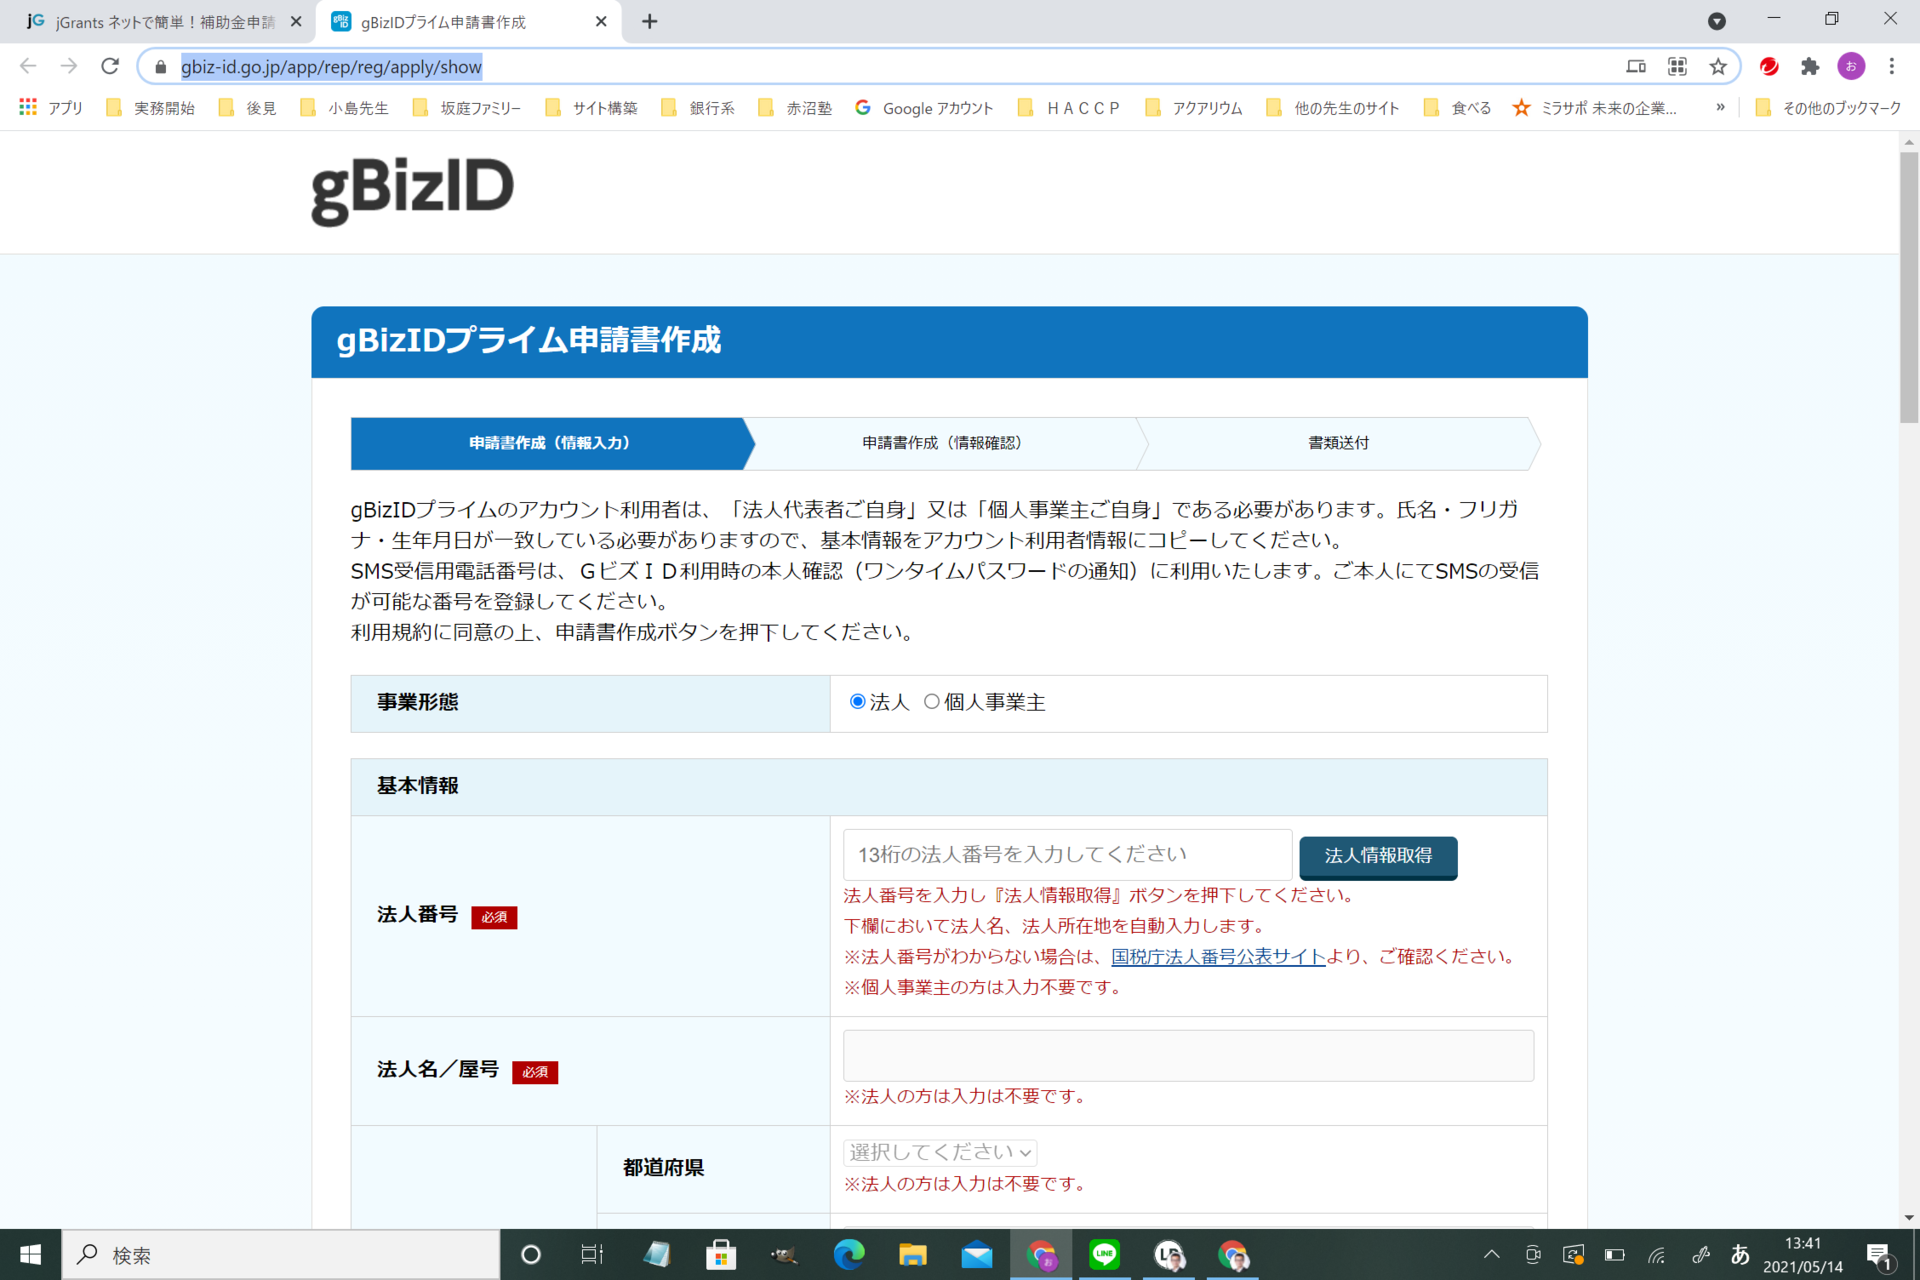Viewport: 1920px width, 1280px height.
Task: Open Task View in taskbar
Action: click(592, 1255)
